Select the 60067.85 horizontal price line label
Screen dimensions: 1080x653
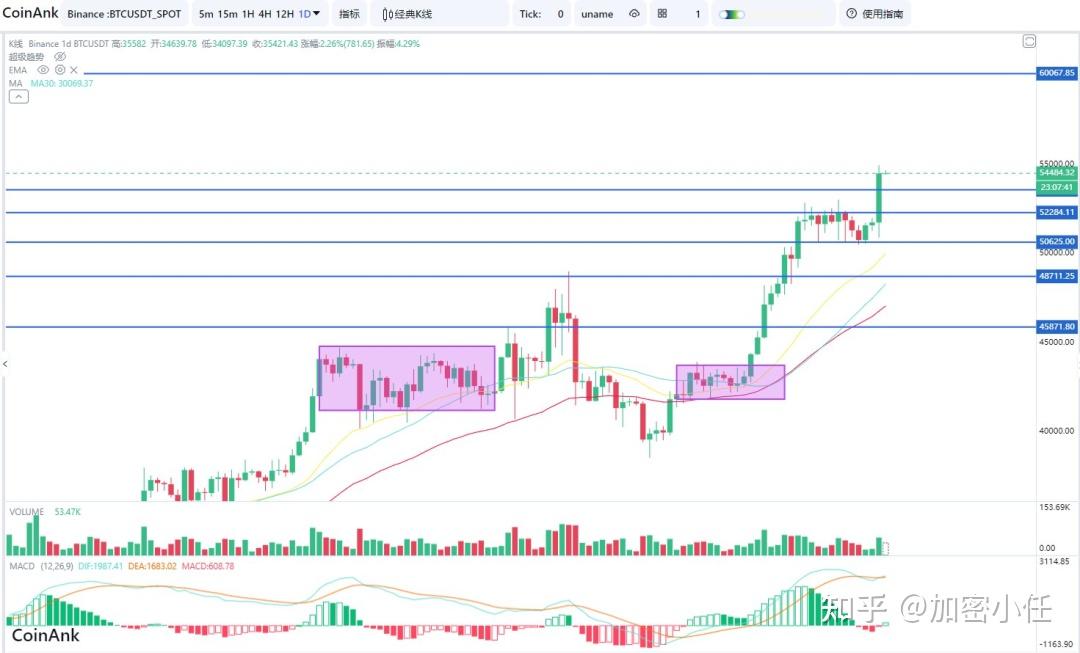1056,73
